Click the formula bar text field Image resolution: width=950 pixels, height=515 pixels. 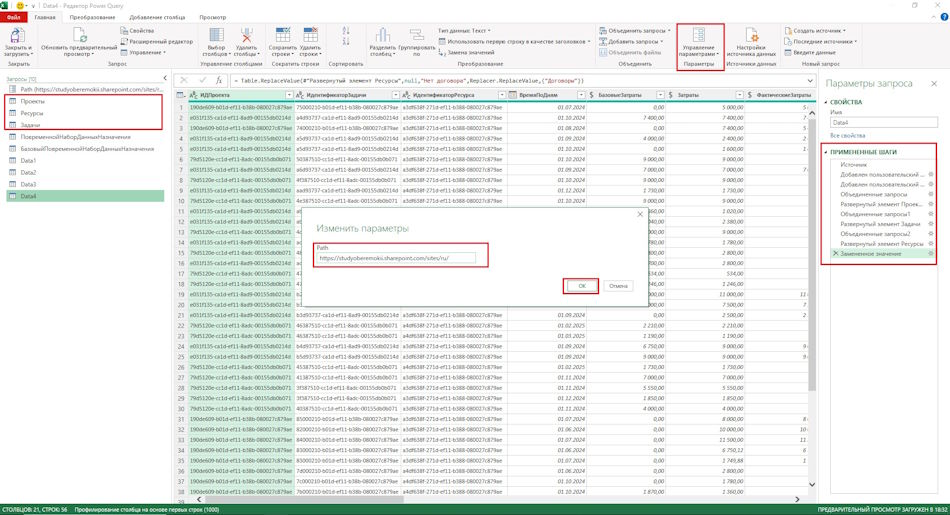(x=516, y=81)
